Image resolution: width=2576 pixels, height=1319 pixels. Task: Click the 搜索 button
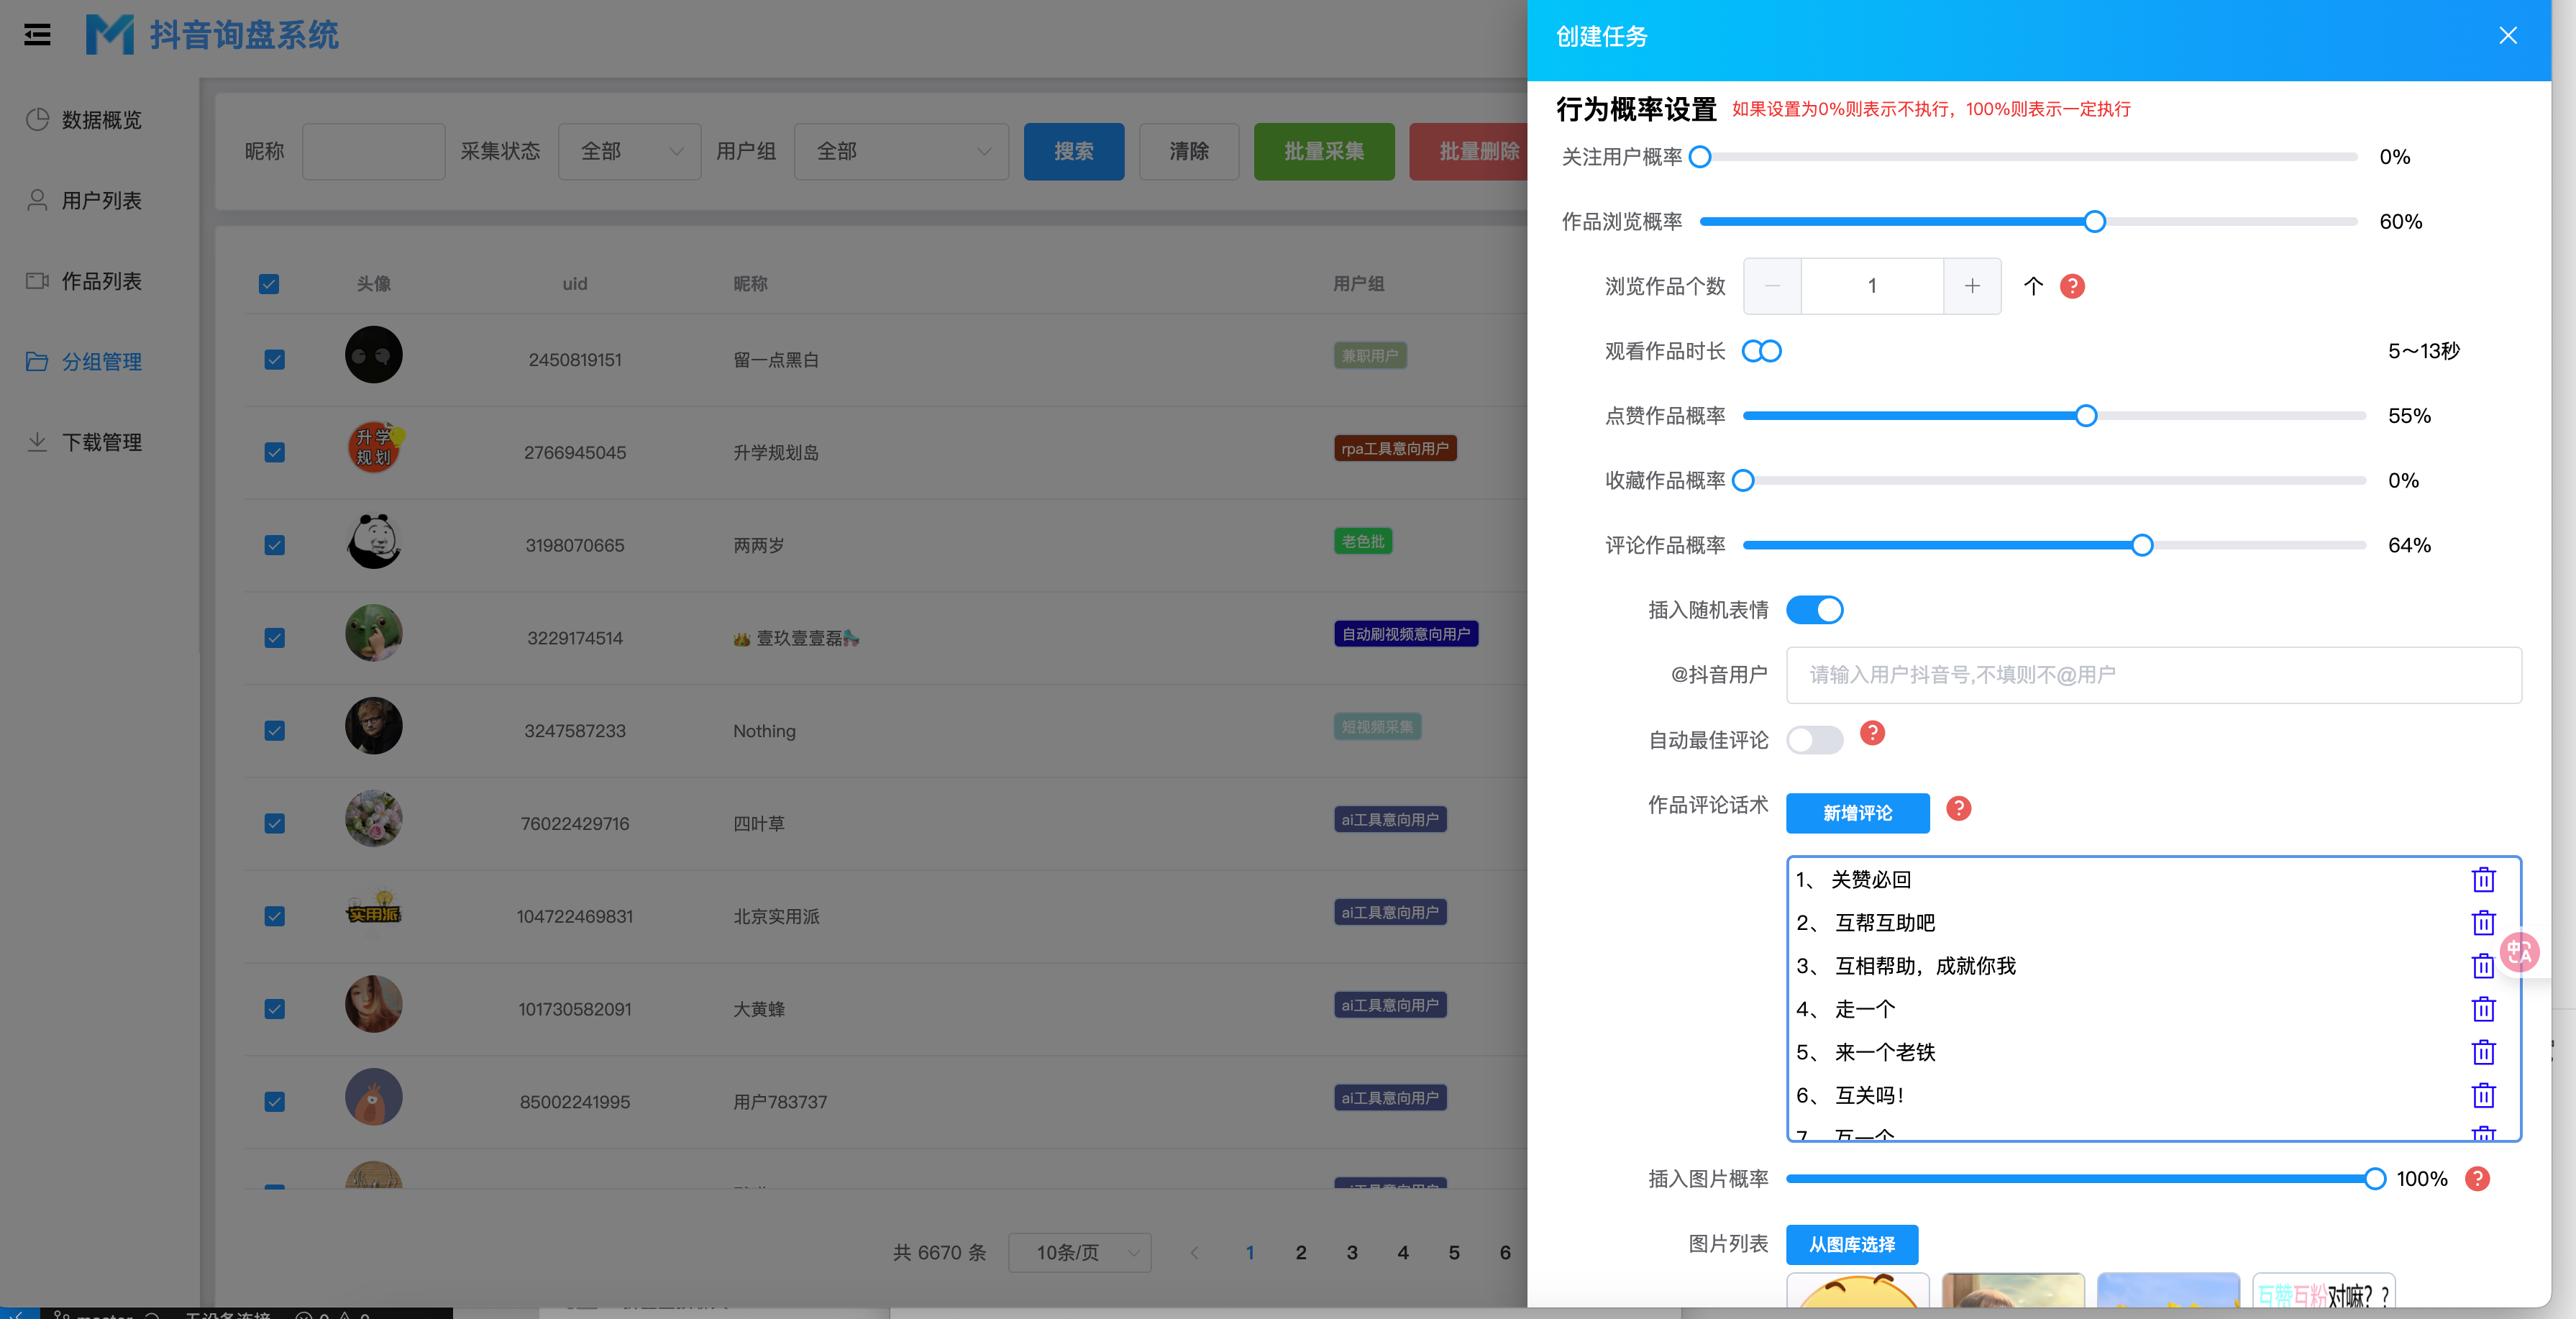click(1073, 151)
